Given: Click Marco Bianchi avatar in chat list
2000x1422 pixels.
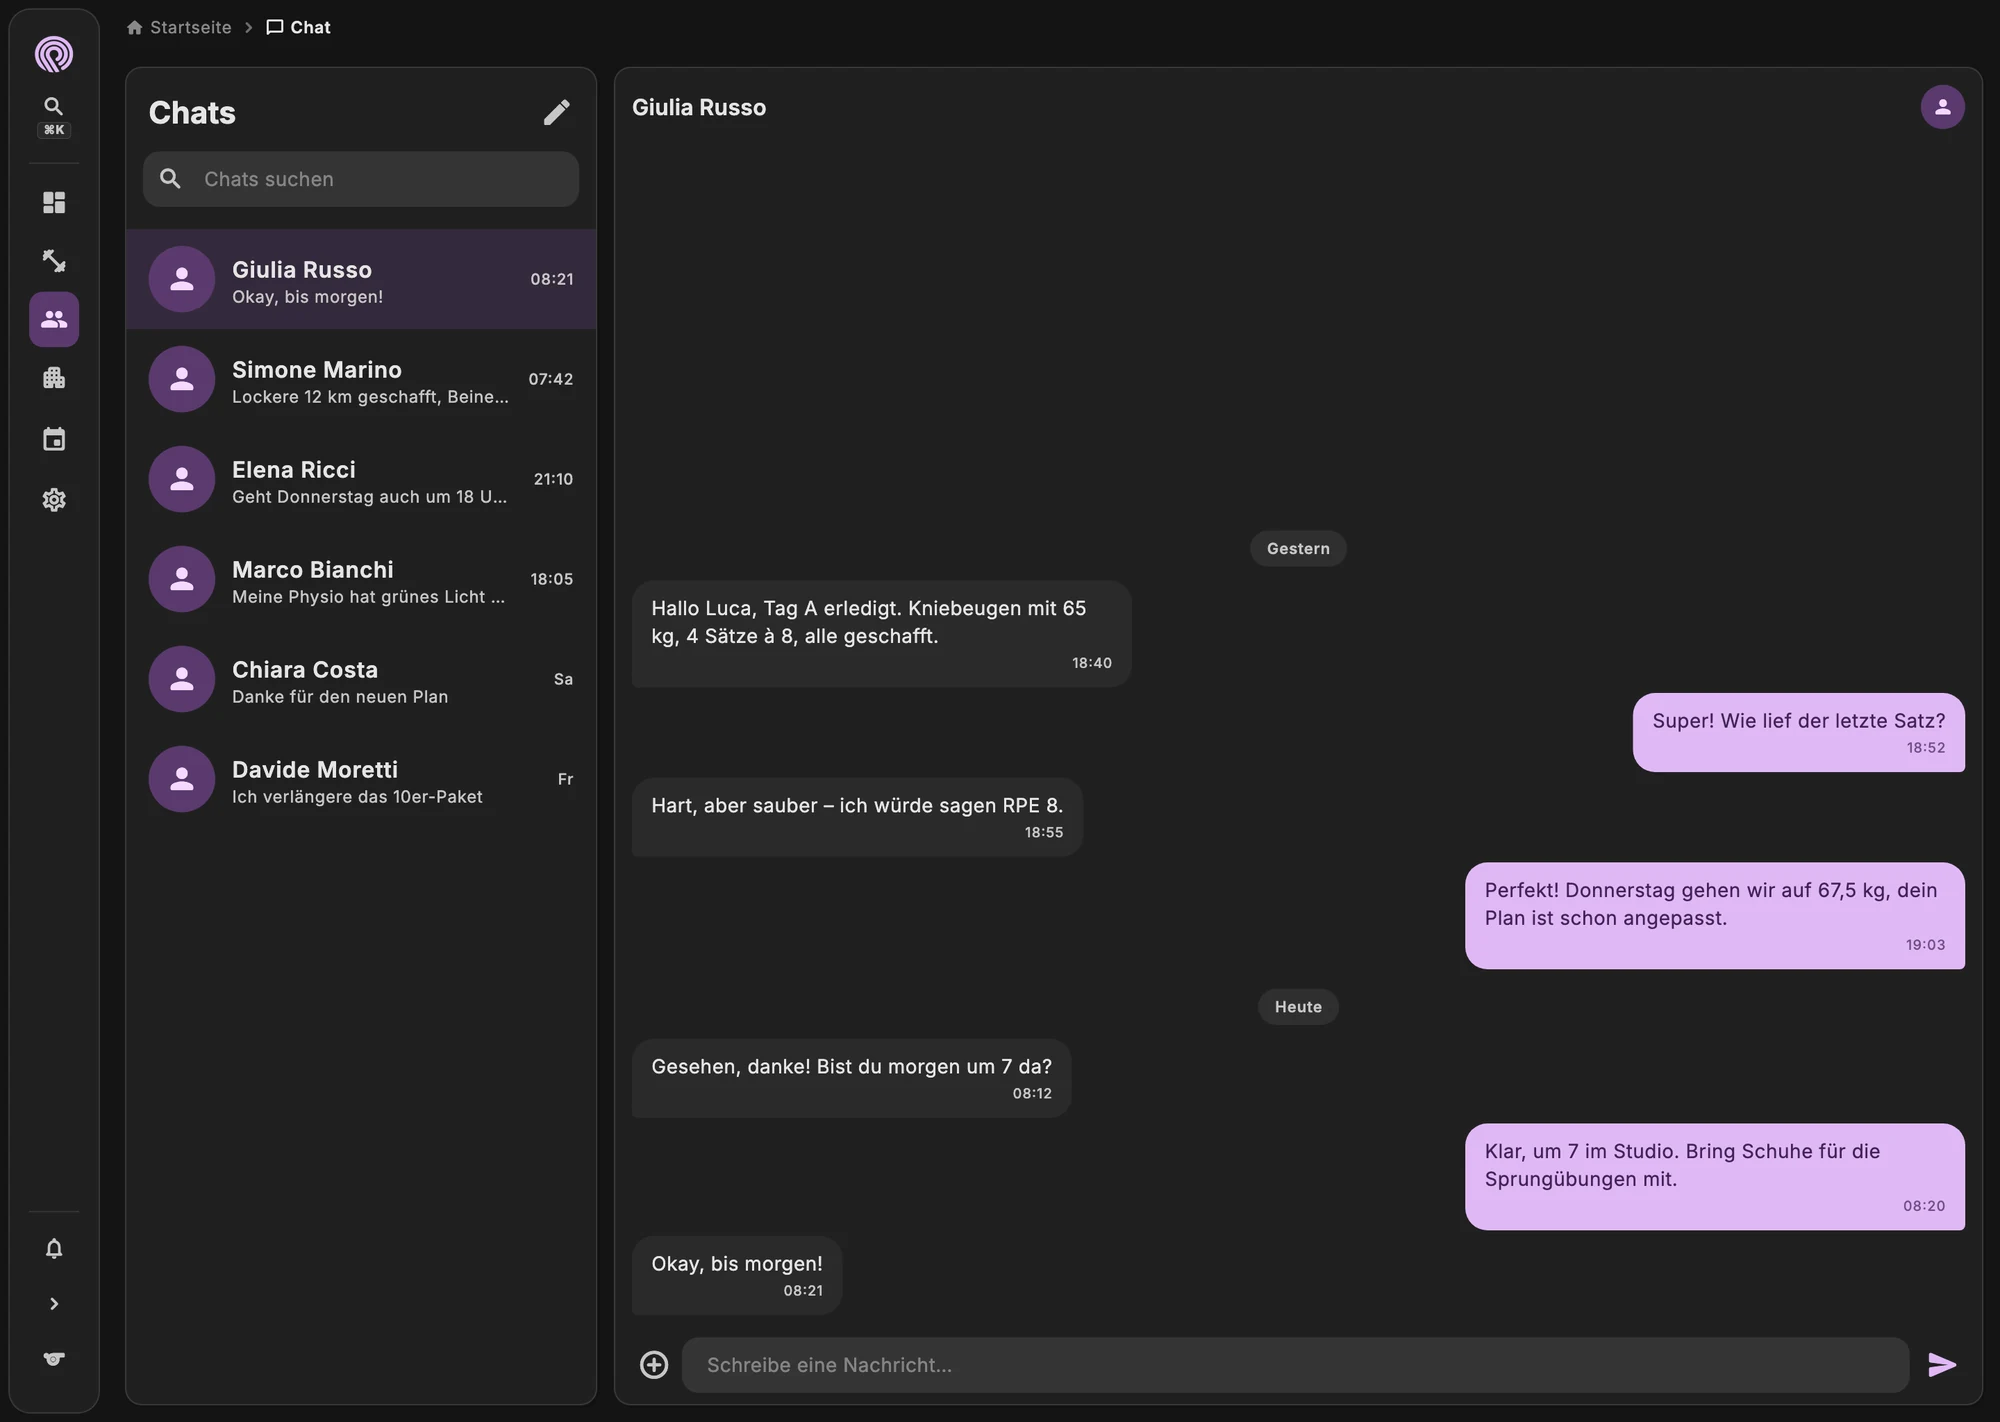Looking at the screenshot, I should [182, 579].
